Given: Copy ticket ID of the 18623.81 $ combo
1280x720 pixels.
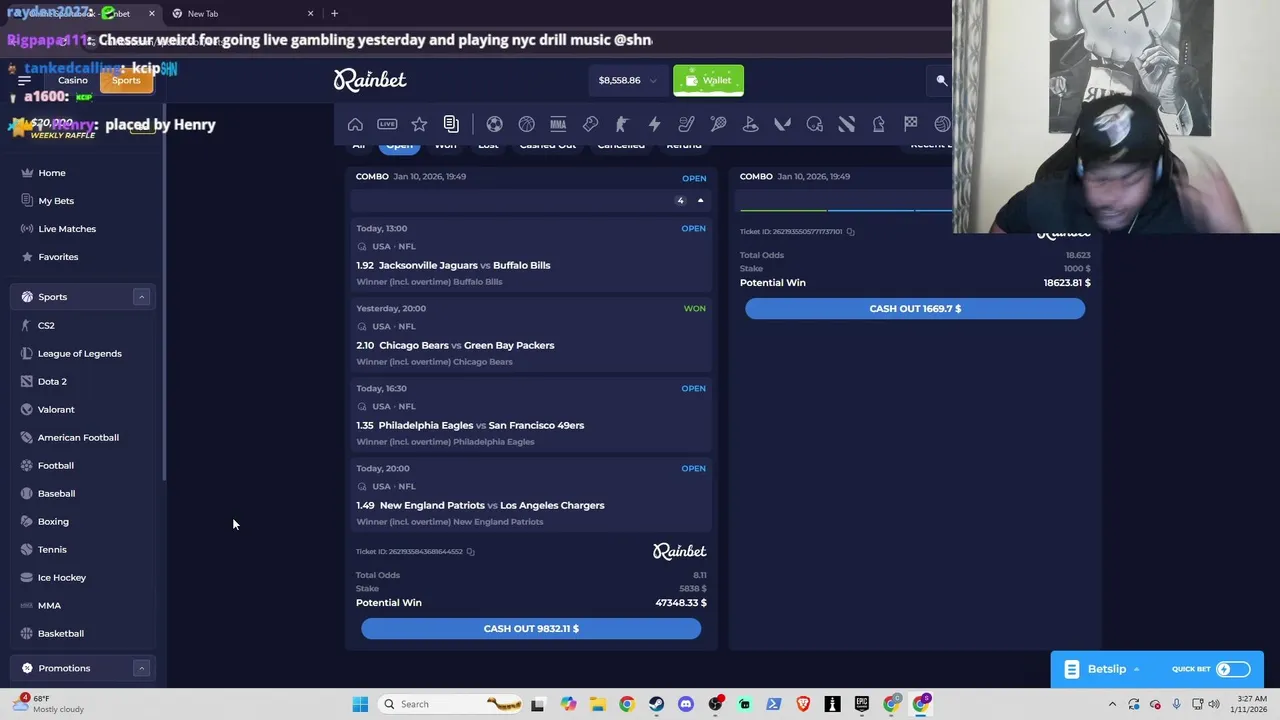Looking at the screenshot, I should pyautogui.click(x=850, y=232).
